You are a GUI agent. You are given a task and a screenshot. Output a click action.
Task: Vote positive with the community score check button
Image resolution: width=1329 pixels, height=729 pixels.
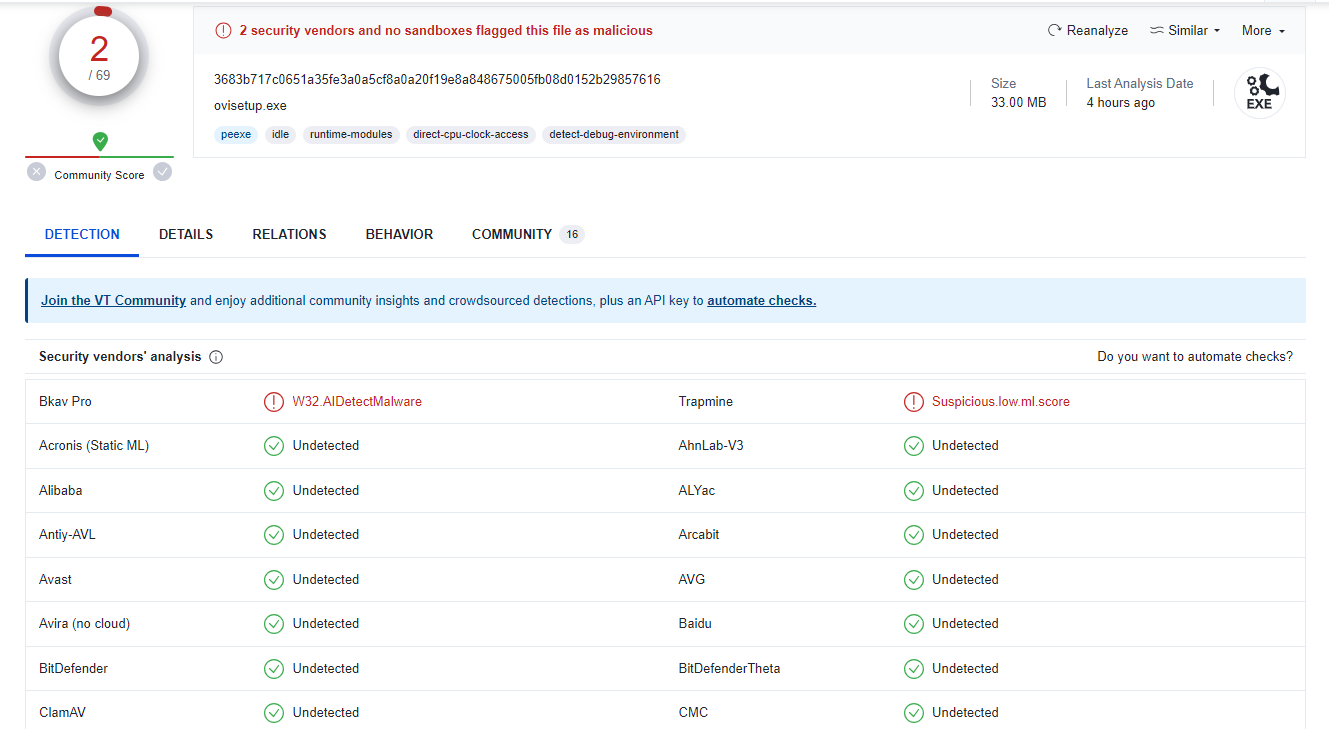tap(163, 172)
